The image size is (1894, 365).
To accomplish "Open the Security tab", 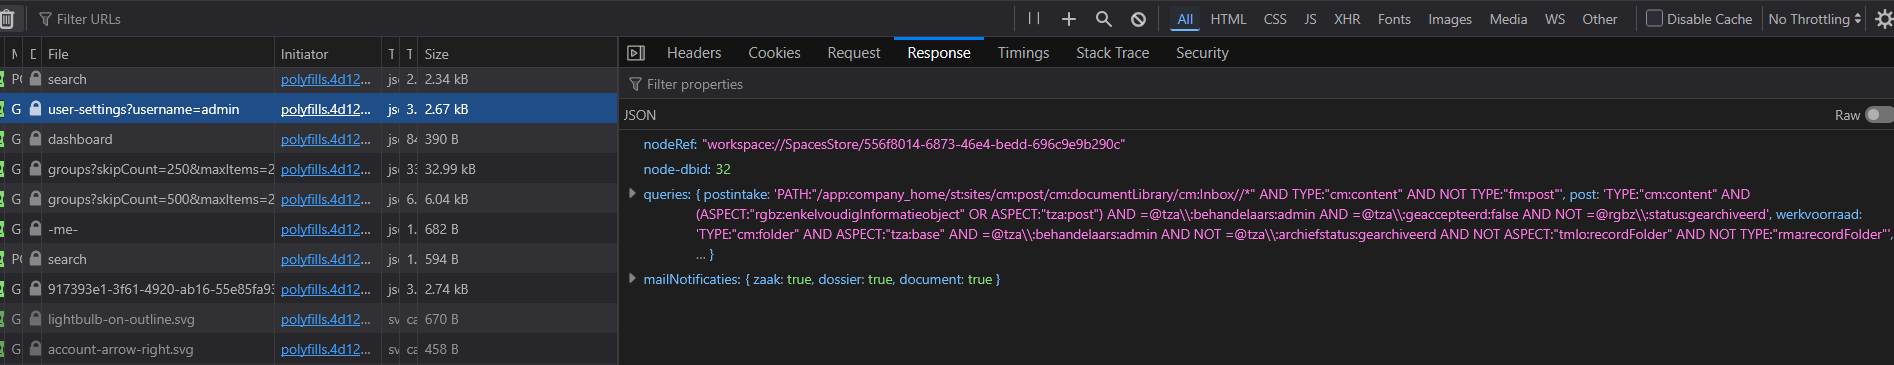I will [x=1202, y=53].
